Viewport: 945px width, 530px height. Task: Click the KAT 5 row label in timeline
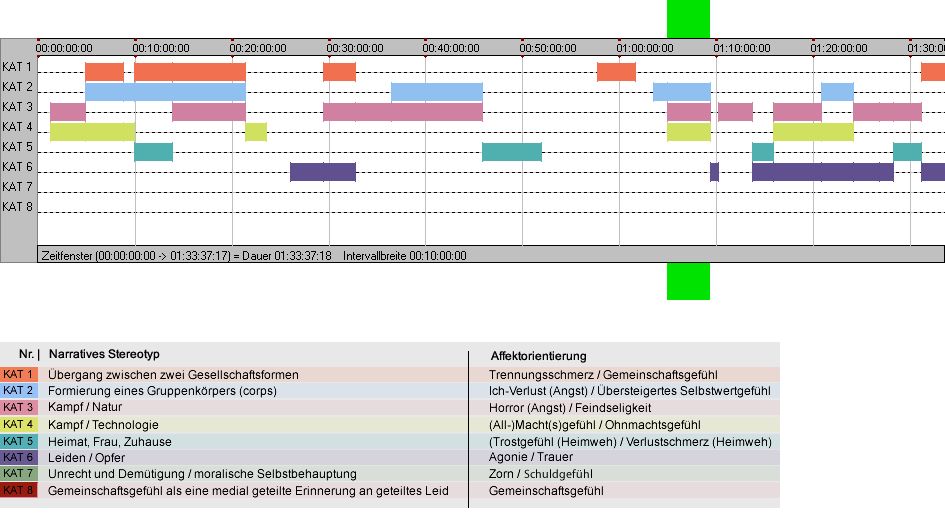[17, 147]
